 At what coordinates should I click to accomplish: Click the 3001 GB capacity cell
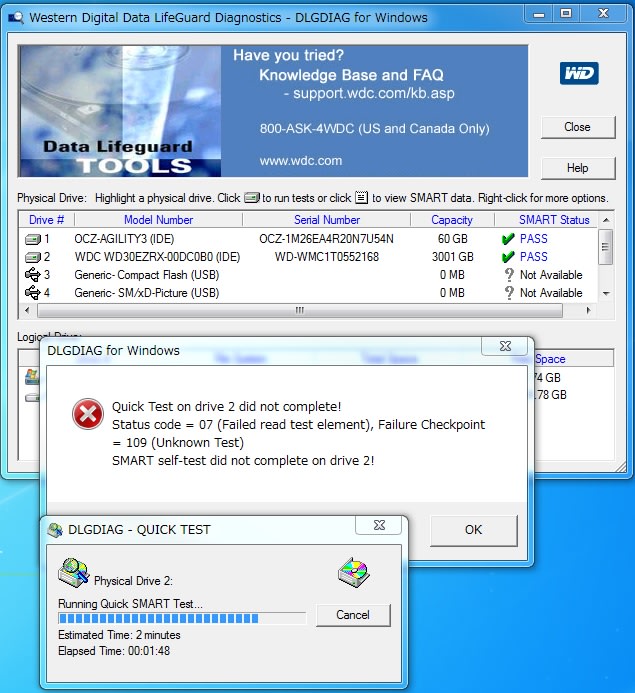click(x=452, y=257)
